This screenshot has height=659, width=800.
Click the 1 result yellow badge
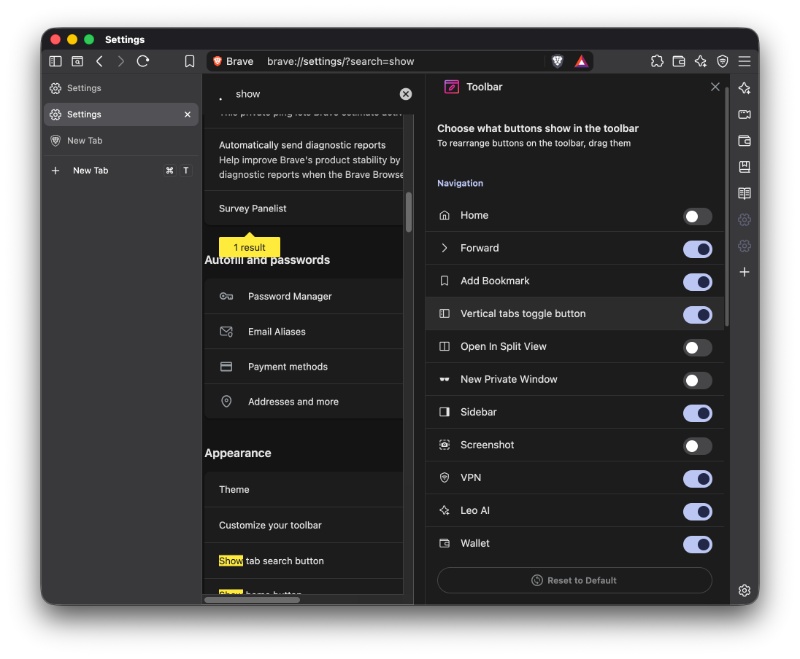[x=249, y=247]
